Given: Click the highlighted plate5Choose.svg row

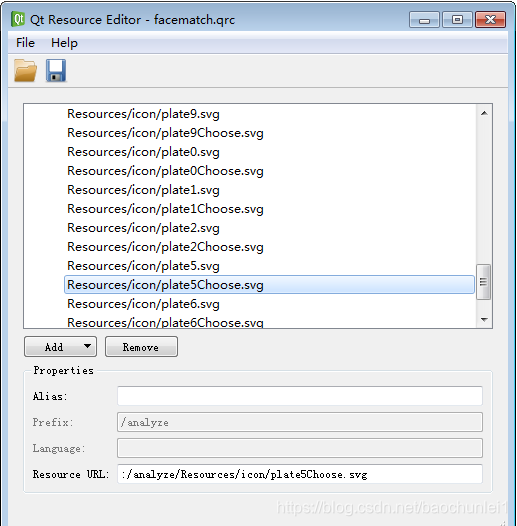Looking at the screenshot, I should (x=269, y=285).
